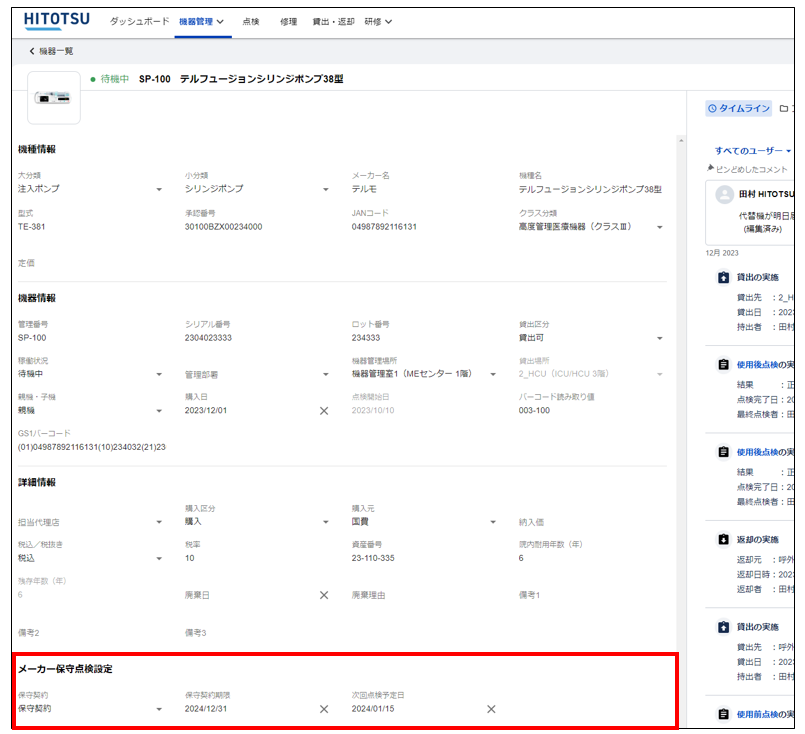
Task: Click the 備考1 field
Action: pyautogui.click(x=590, y=595)
